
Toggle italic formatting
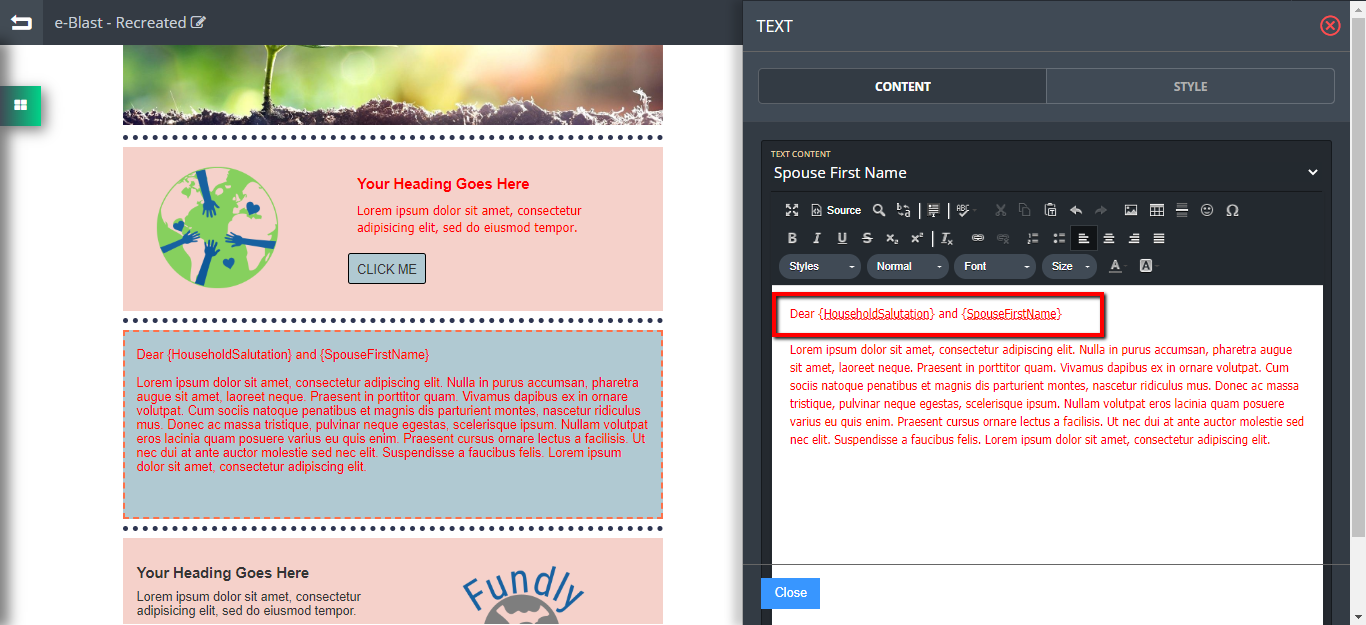[x=817, y=238]
